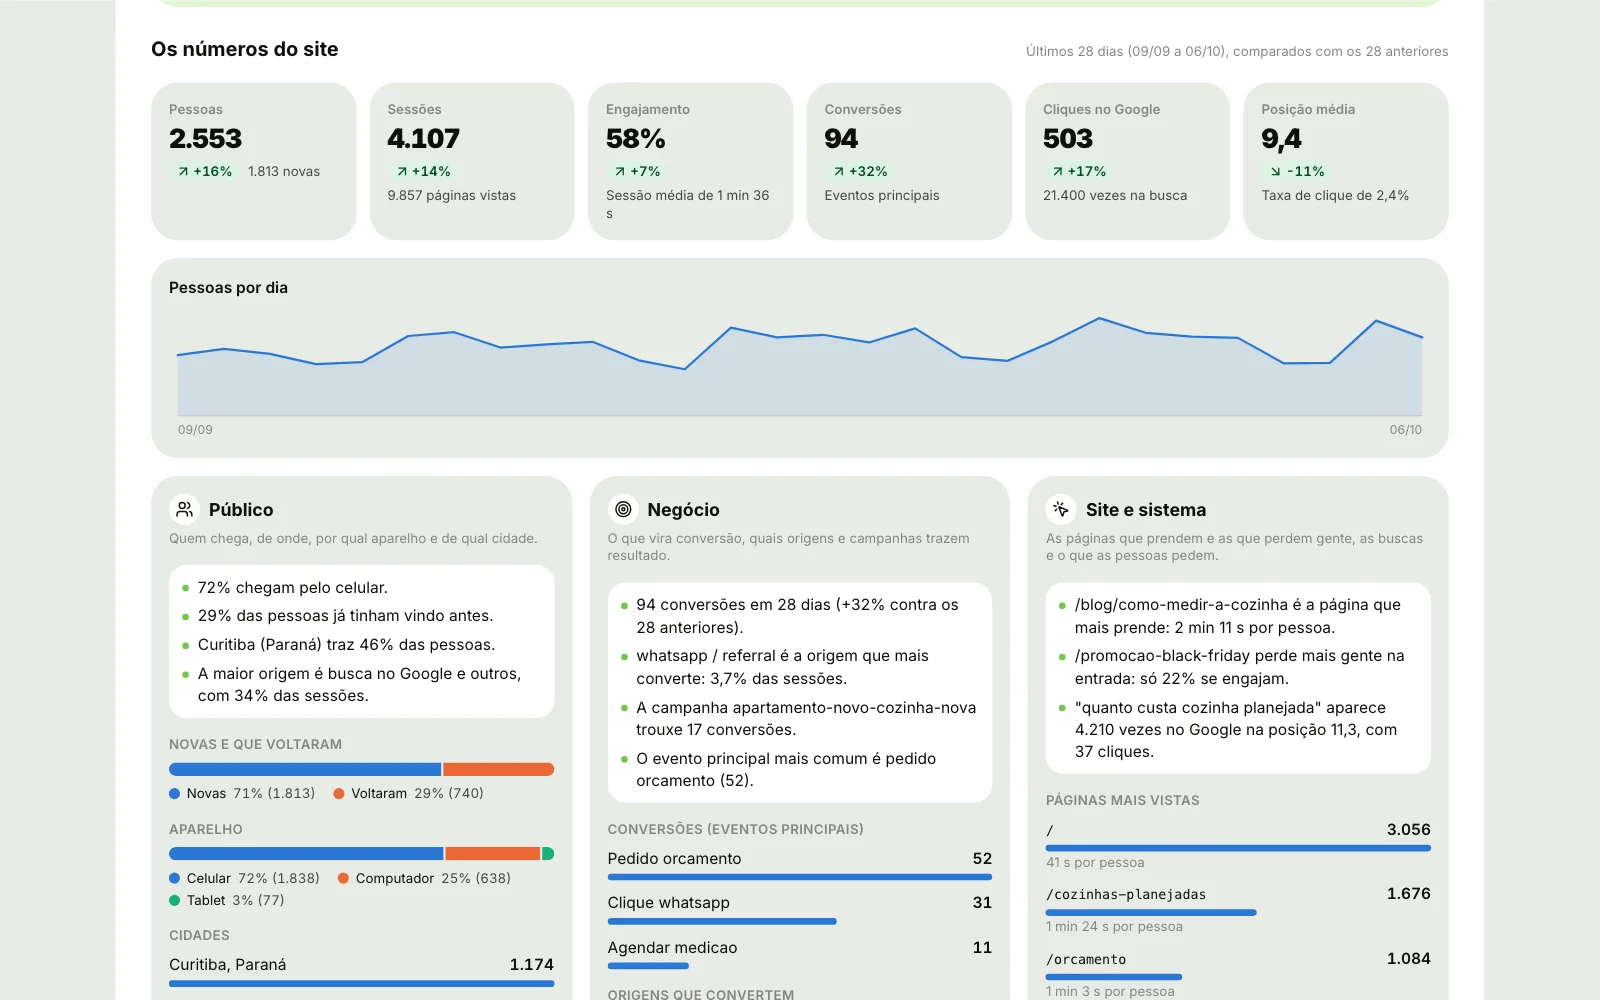Click the Os números do site heading
Viewport: 1600px width, 1000px height.
tap(245, 49)
